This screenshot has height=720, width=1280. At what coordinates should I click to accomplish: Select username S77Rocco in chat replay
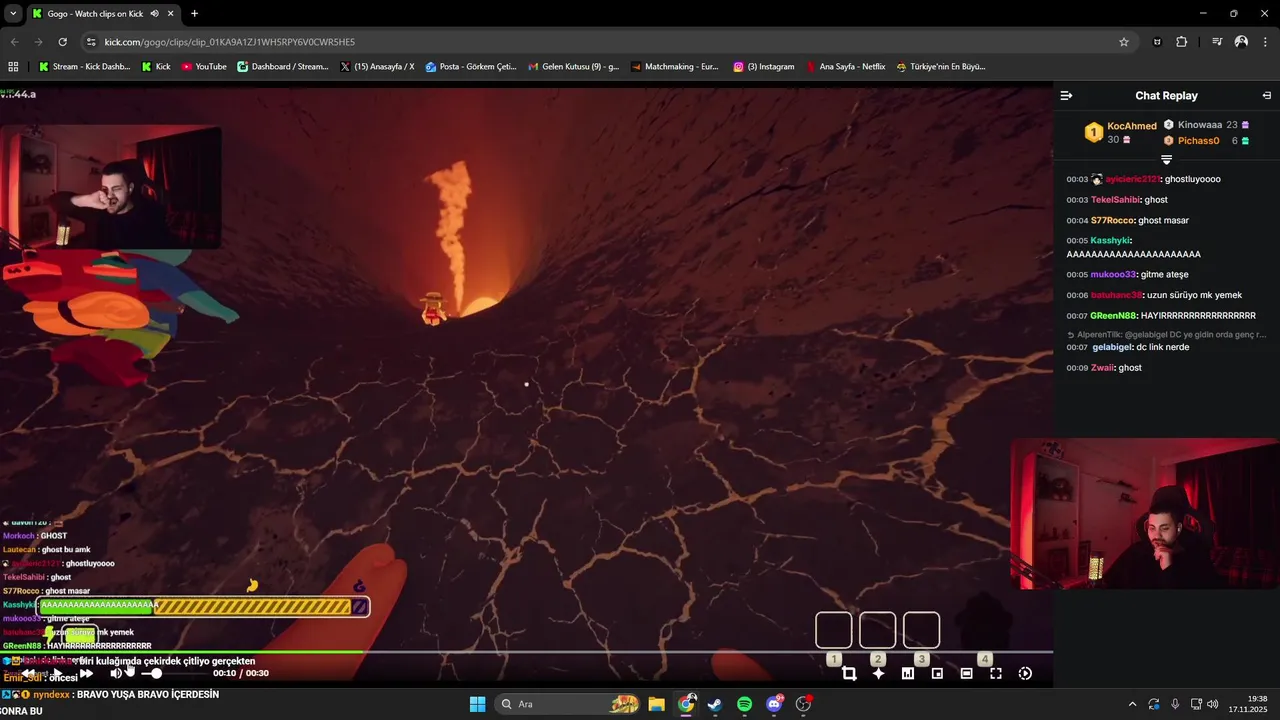point(1112,220)
